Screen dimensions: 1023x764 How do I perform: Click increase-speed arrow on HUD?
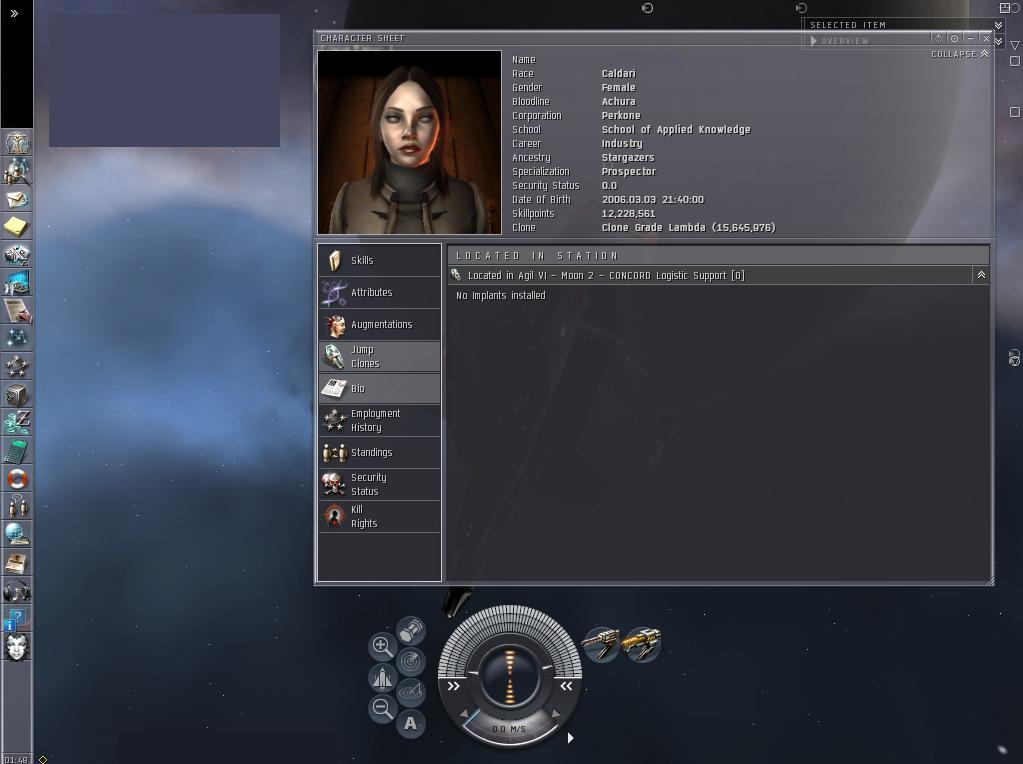pyautogui.click(x=556, y=714)
